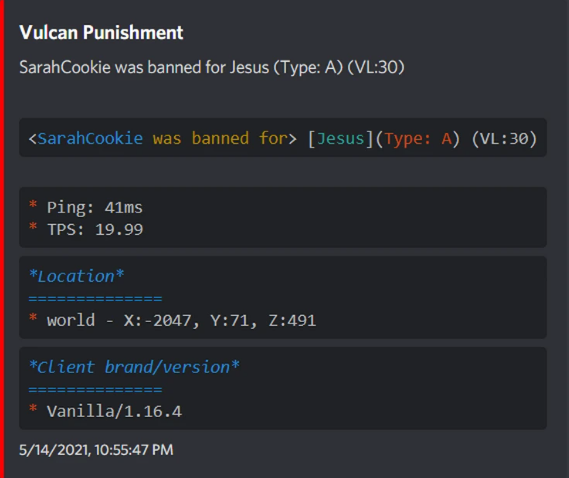Click the Vulcan Punishment embed title
Image resolution: width=569 pixels, height=478 pixels.
[101, 33]
